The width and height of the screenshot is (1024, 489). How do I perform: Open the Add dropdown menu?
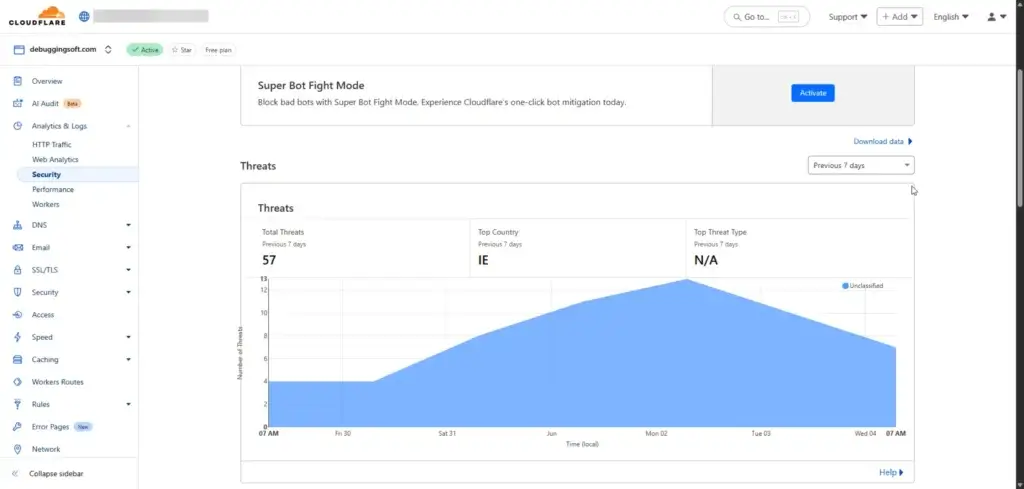899,17
